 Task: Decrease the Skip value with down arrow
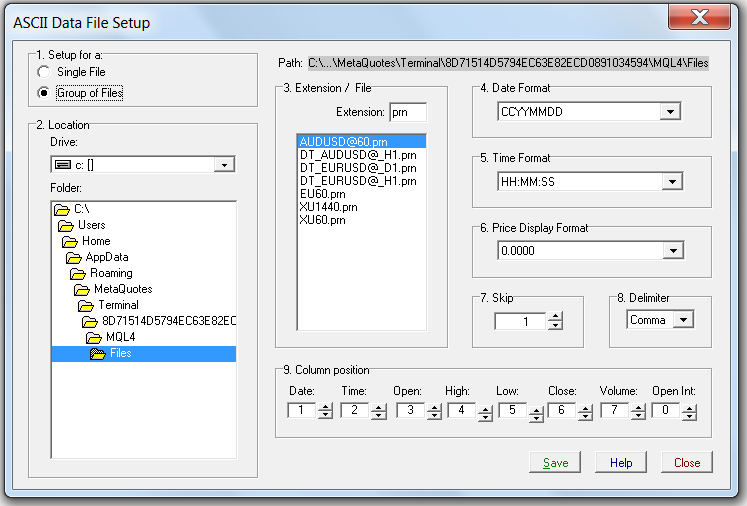(x=555, y=325)
